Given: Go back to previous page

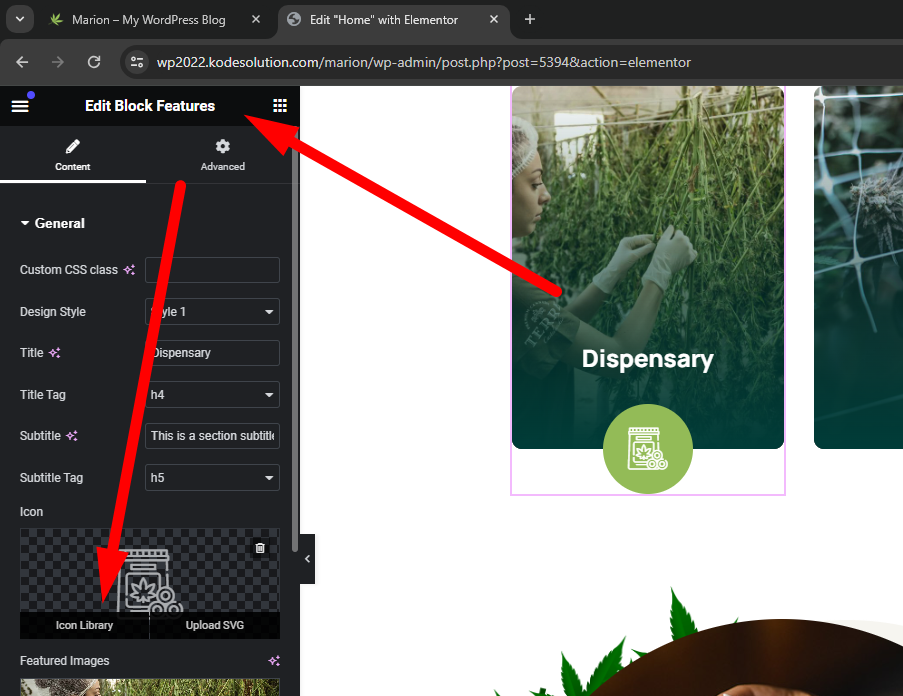Looking at the screenshot, I should click(22, 62).
